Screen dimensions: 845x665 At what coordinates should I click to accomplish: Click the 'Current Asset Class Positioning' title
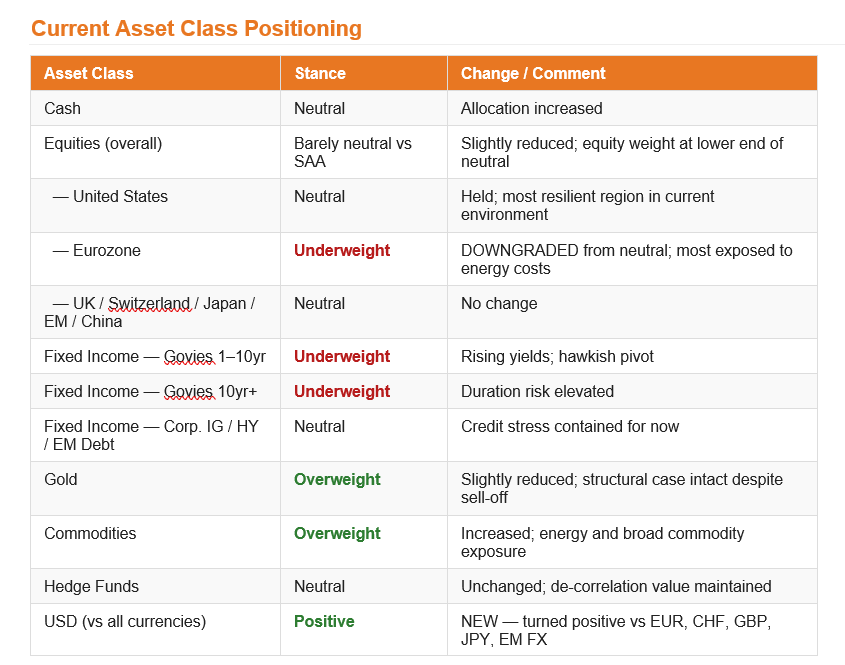196,28
